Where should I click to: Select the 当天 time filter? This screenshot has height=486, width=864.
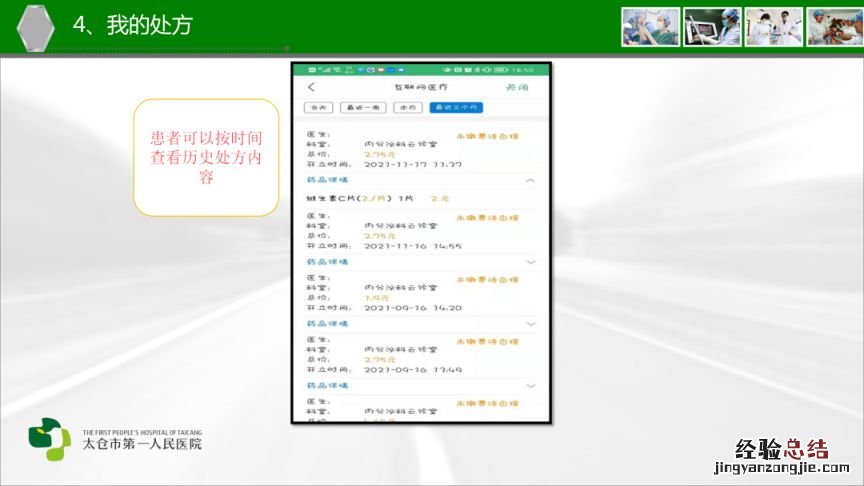[x=318, y=107]
